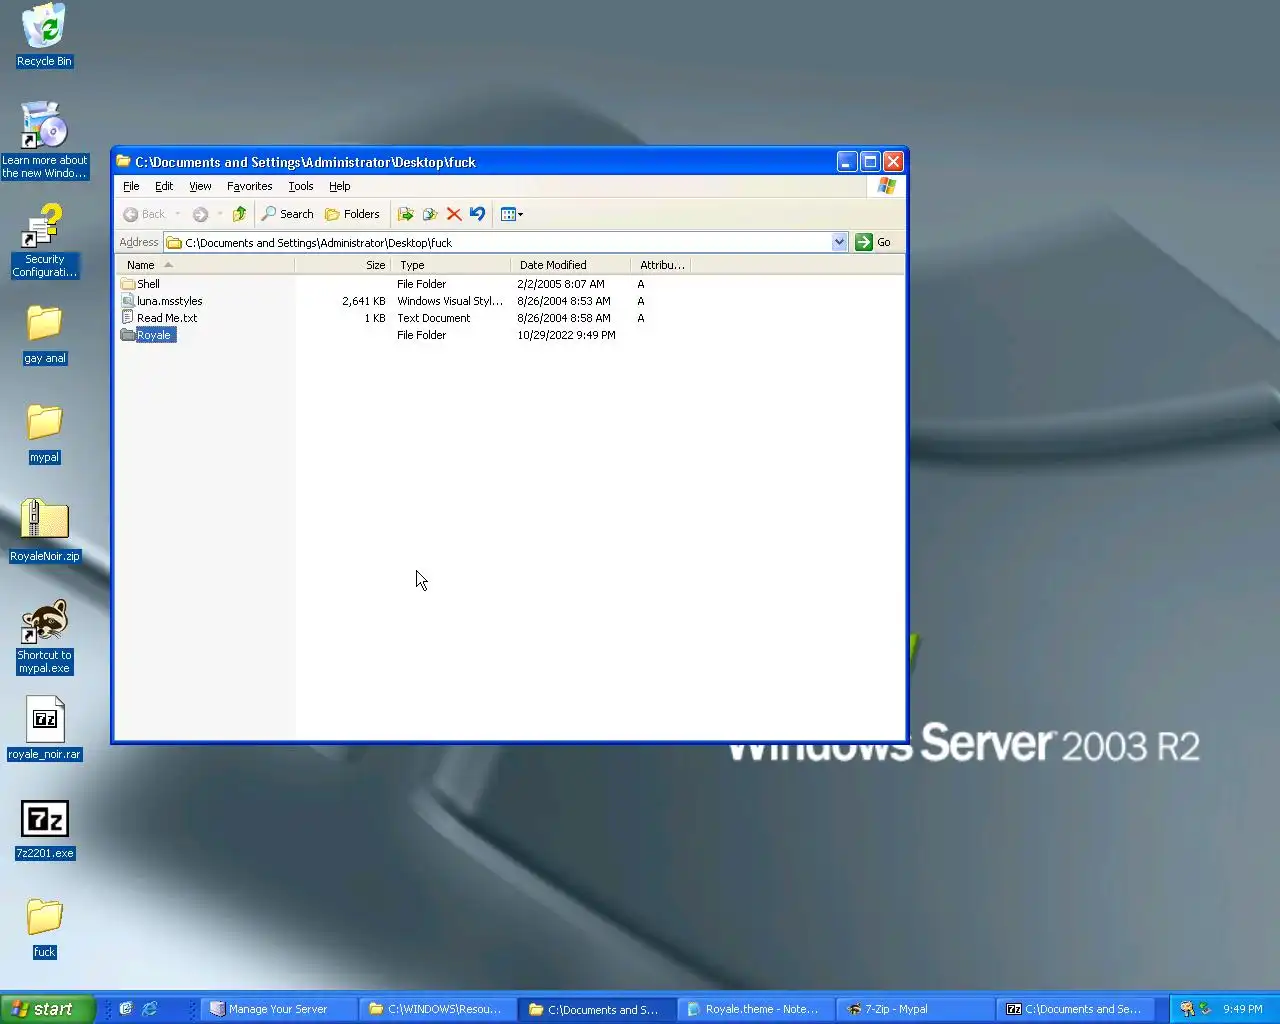Switch to 7z 'C:\Documents and Se...' taskbar button
This screenshot has width=1280, height=1024.
click(x=1075, y=1009)
